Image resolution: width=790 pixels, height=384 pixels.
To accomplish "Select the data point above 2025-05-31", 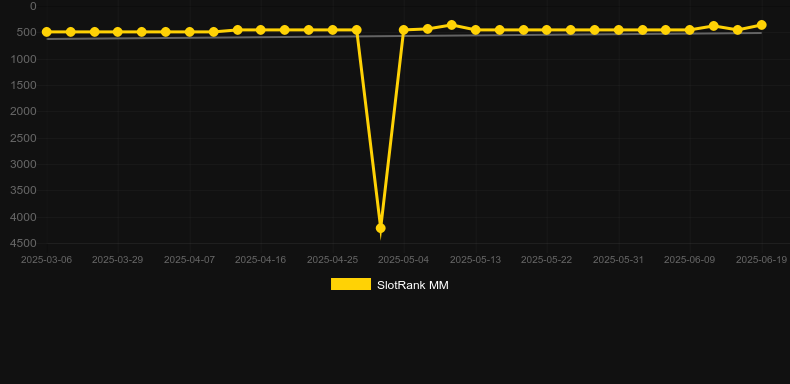I will (x=618, y=30).
